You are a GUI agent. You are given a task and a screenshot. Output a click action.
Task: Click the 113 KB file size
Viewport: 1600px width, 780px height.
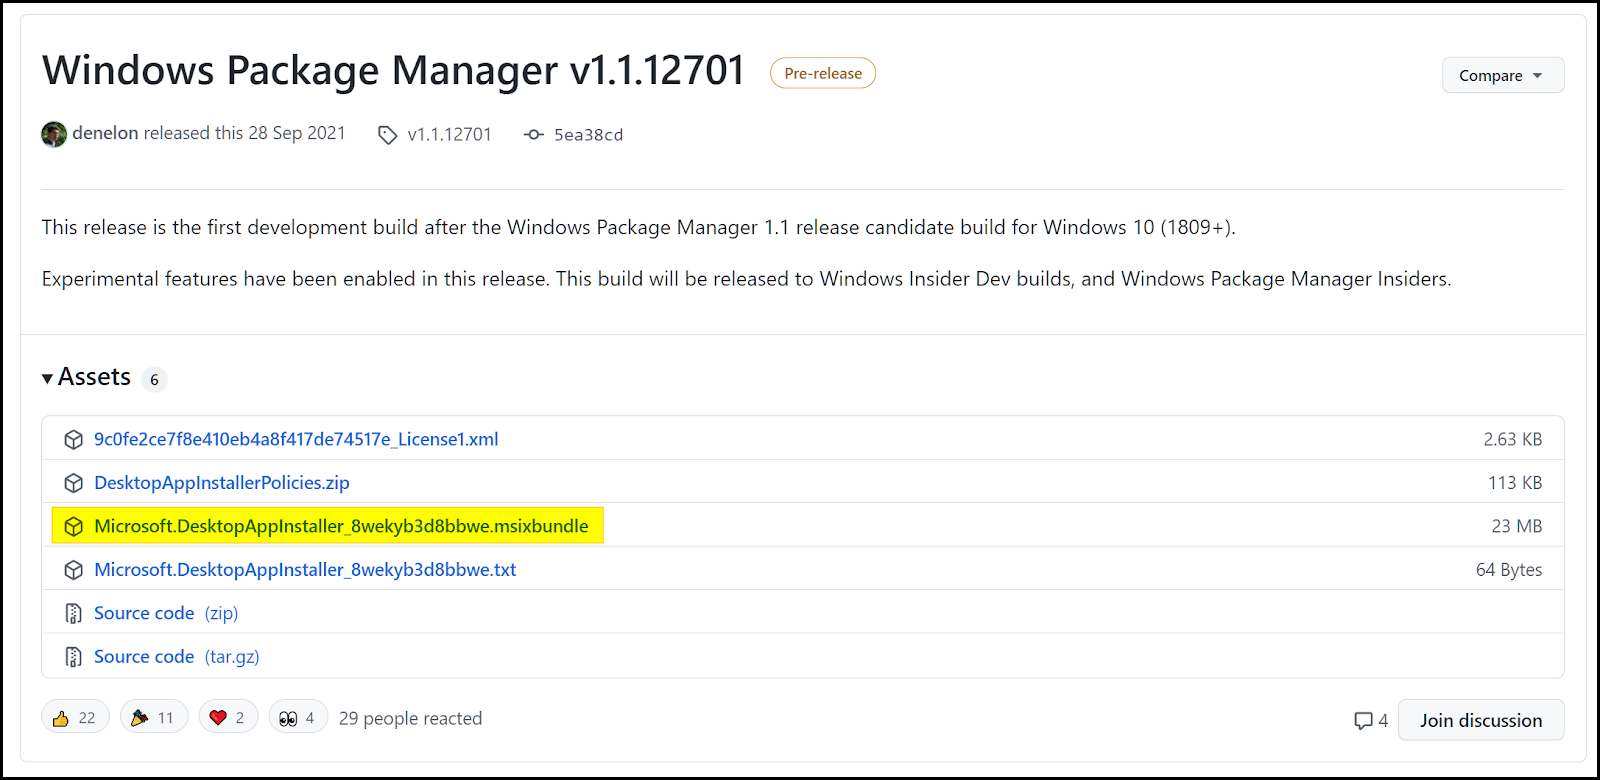pos(1515,483)
